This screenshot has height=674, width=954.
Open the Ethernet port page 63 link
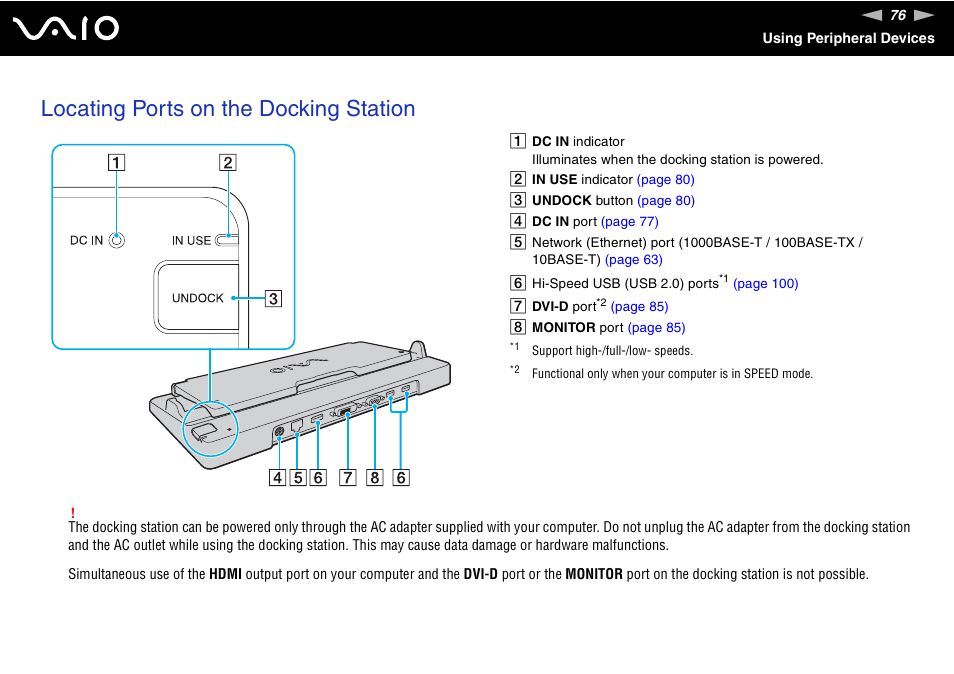(x=633, y=260)
